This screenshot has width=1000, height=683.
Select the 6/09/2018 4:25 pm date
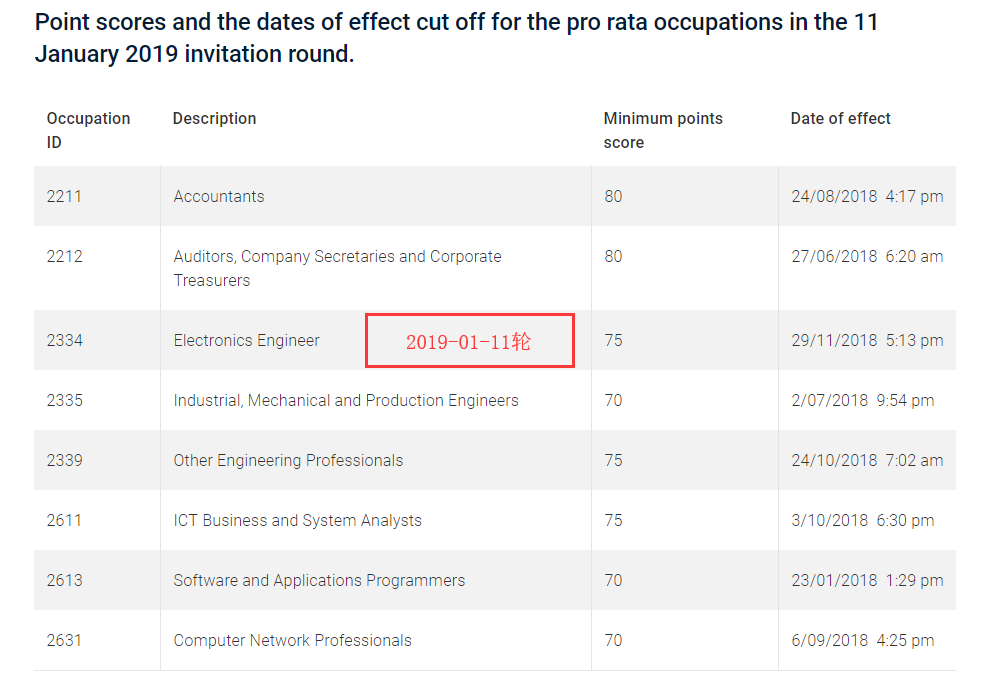[862, 640]
